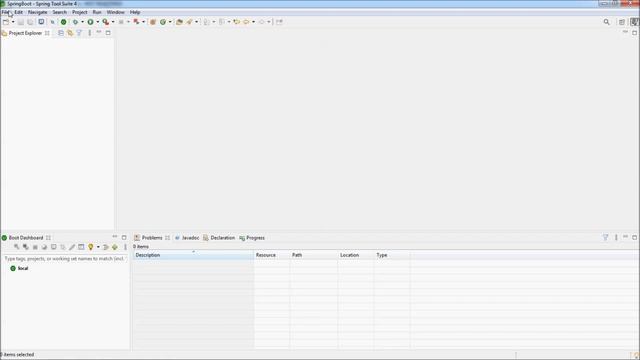Click the Boot Dashboard properties view icon
Image resolution: width=640 pixels, height=360 pixels.
click(x=81, y=247)
